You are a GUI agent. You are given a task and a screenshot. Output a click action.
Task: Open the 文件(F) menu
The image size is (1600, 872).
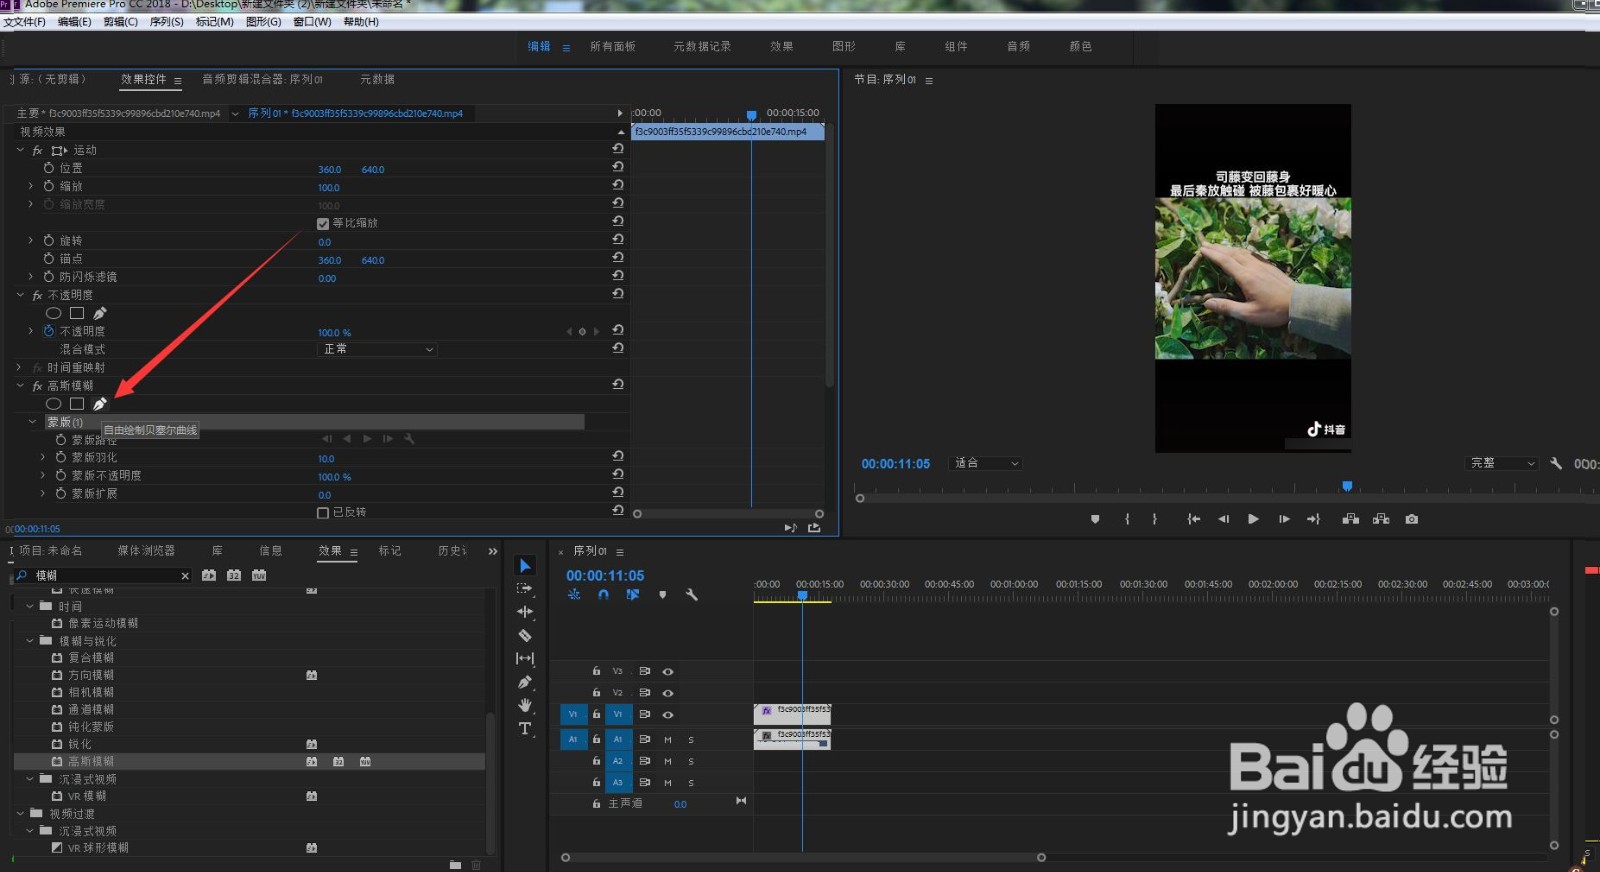tap(24, 21)
